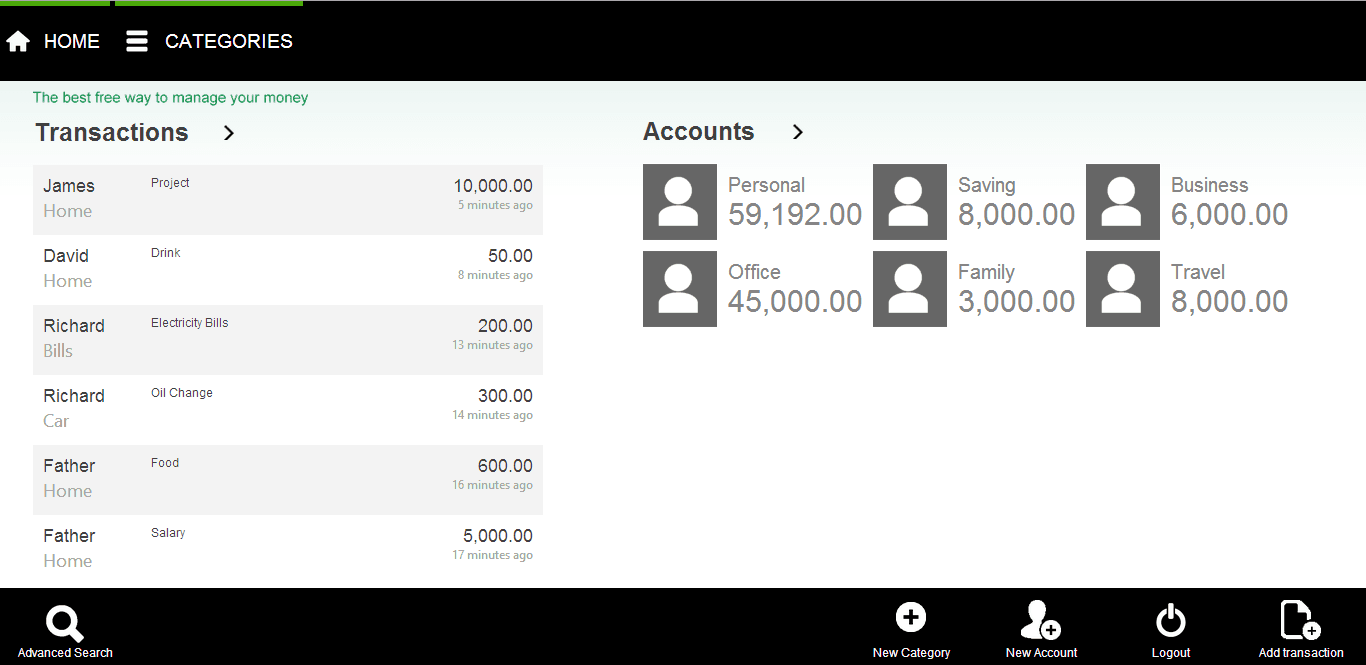Viewport: 1366px width, 665px height.
Task: Click the Business balance 6,000.00
Action: tap(1230, 215)
